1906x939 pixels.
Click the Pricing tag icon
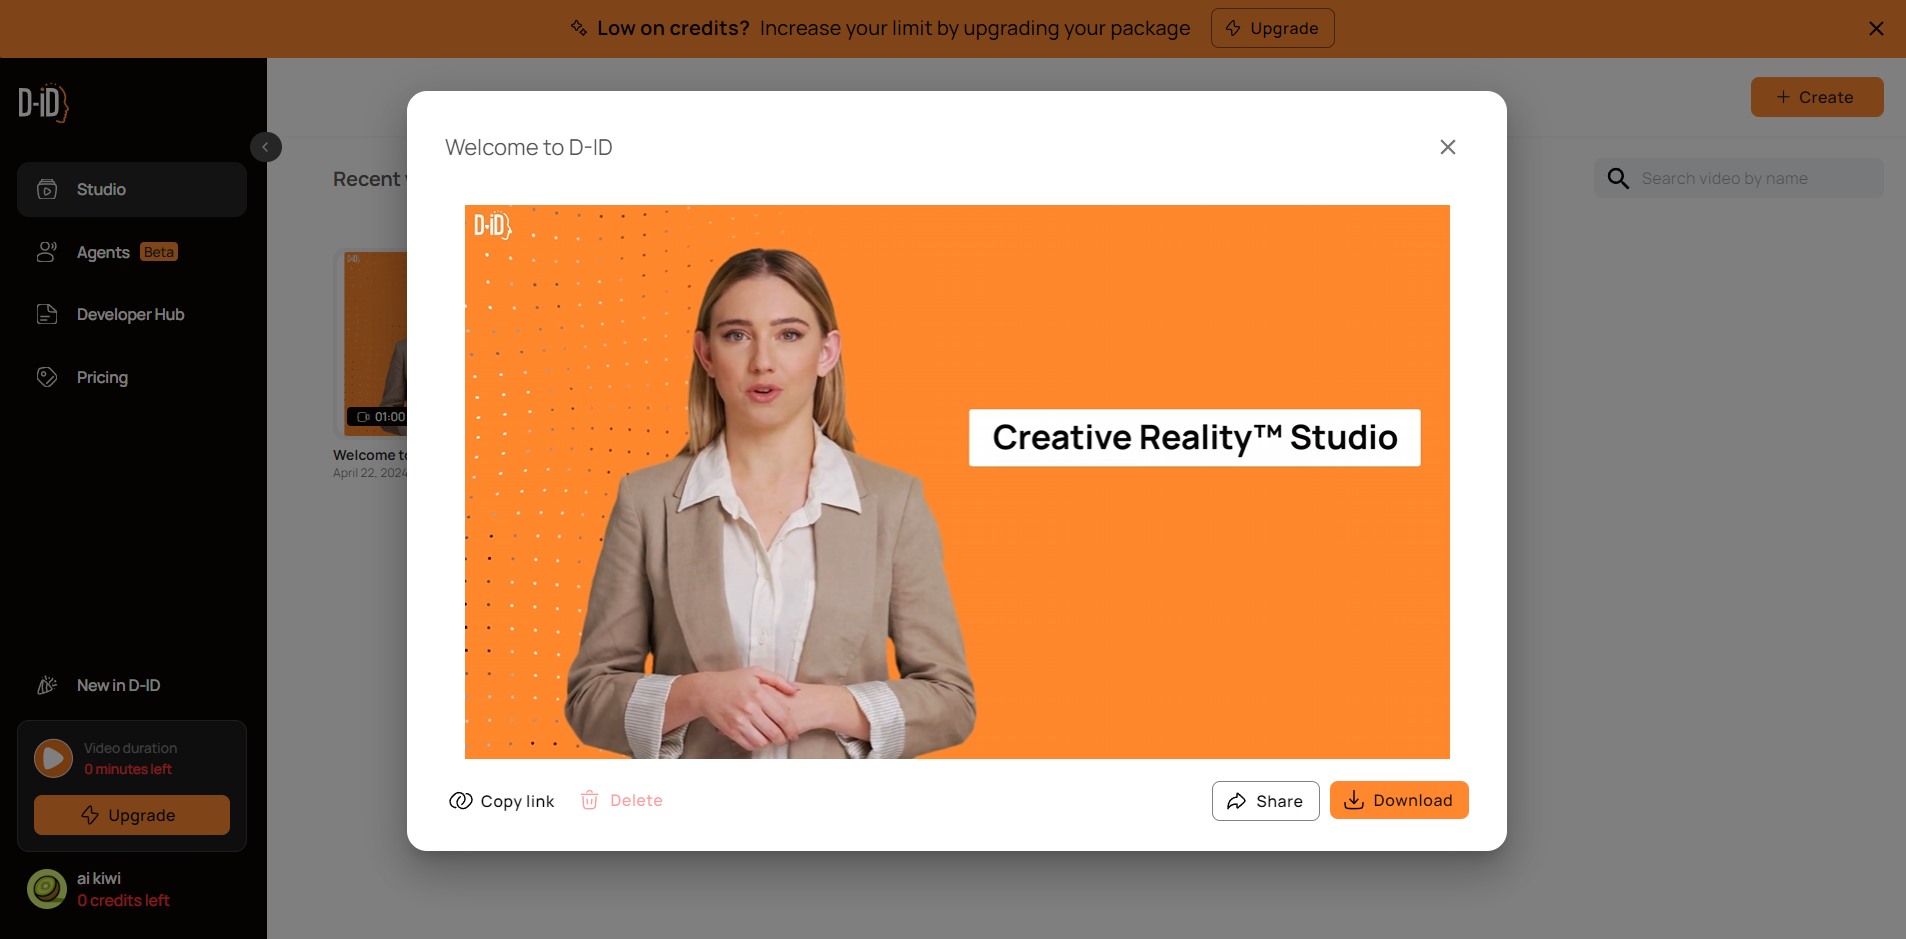click(47, 377)
